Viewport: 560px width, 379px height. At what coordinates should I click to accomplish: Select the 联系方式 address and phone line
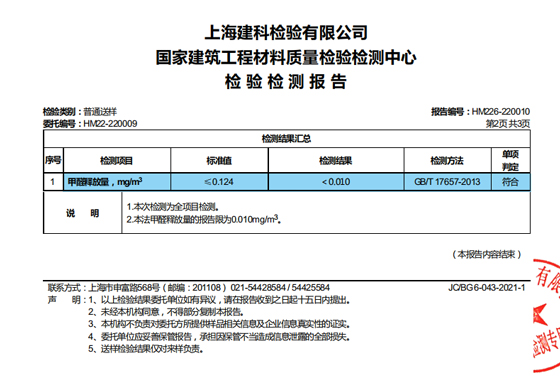(x=189, y=288)
